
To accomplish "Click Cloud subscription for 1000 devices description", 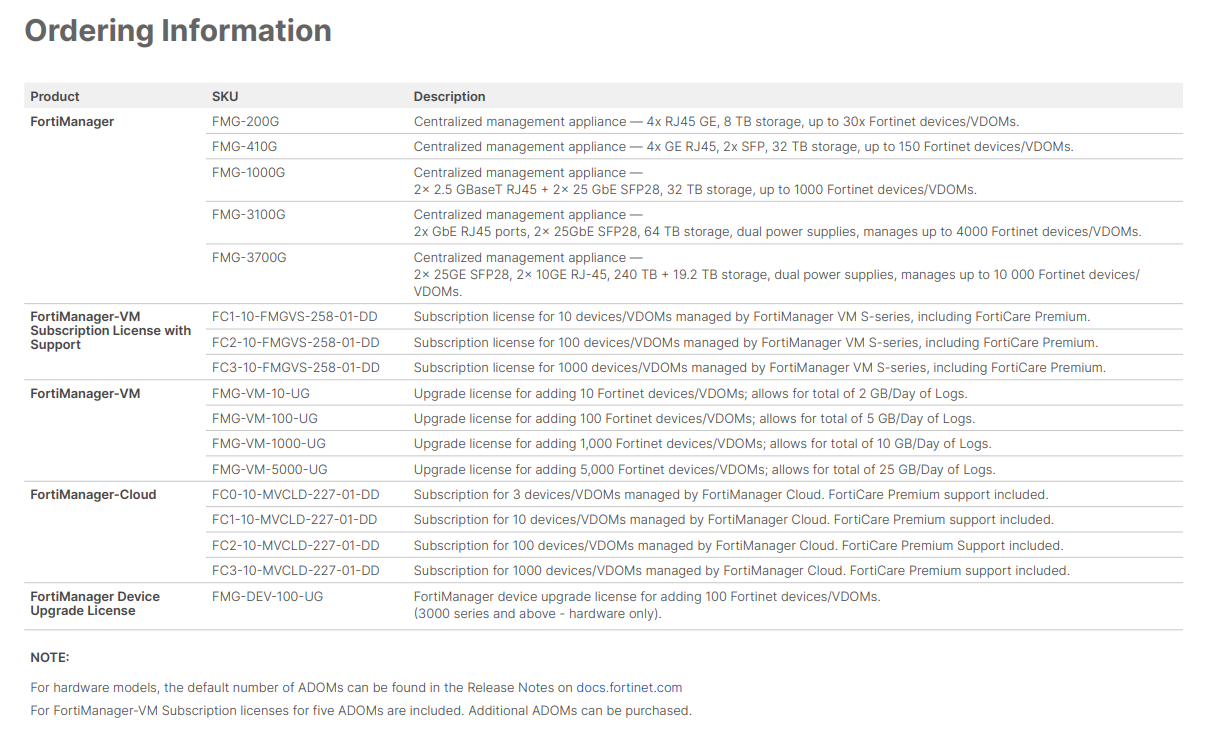I will (742, 570).
